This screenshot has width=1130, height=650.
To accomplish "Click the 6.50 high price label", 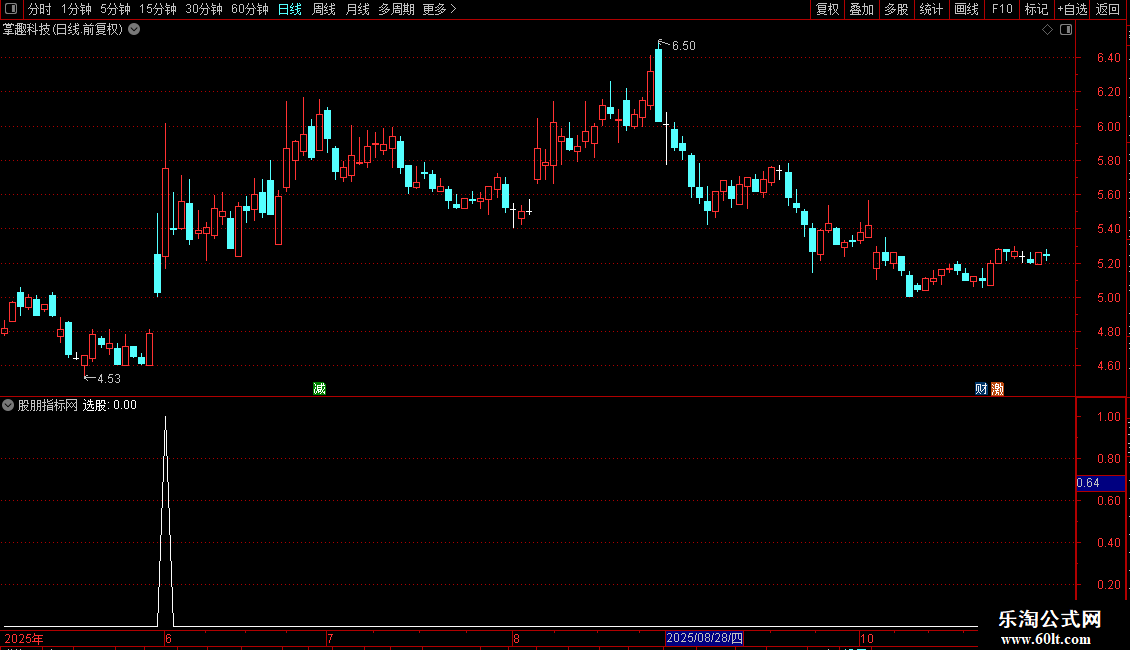I will [x=683, y=46].
